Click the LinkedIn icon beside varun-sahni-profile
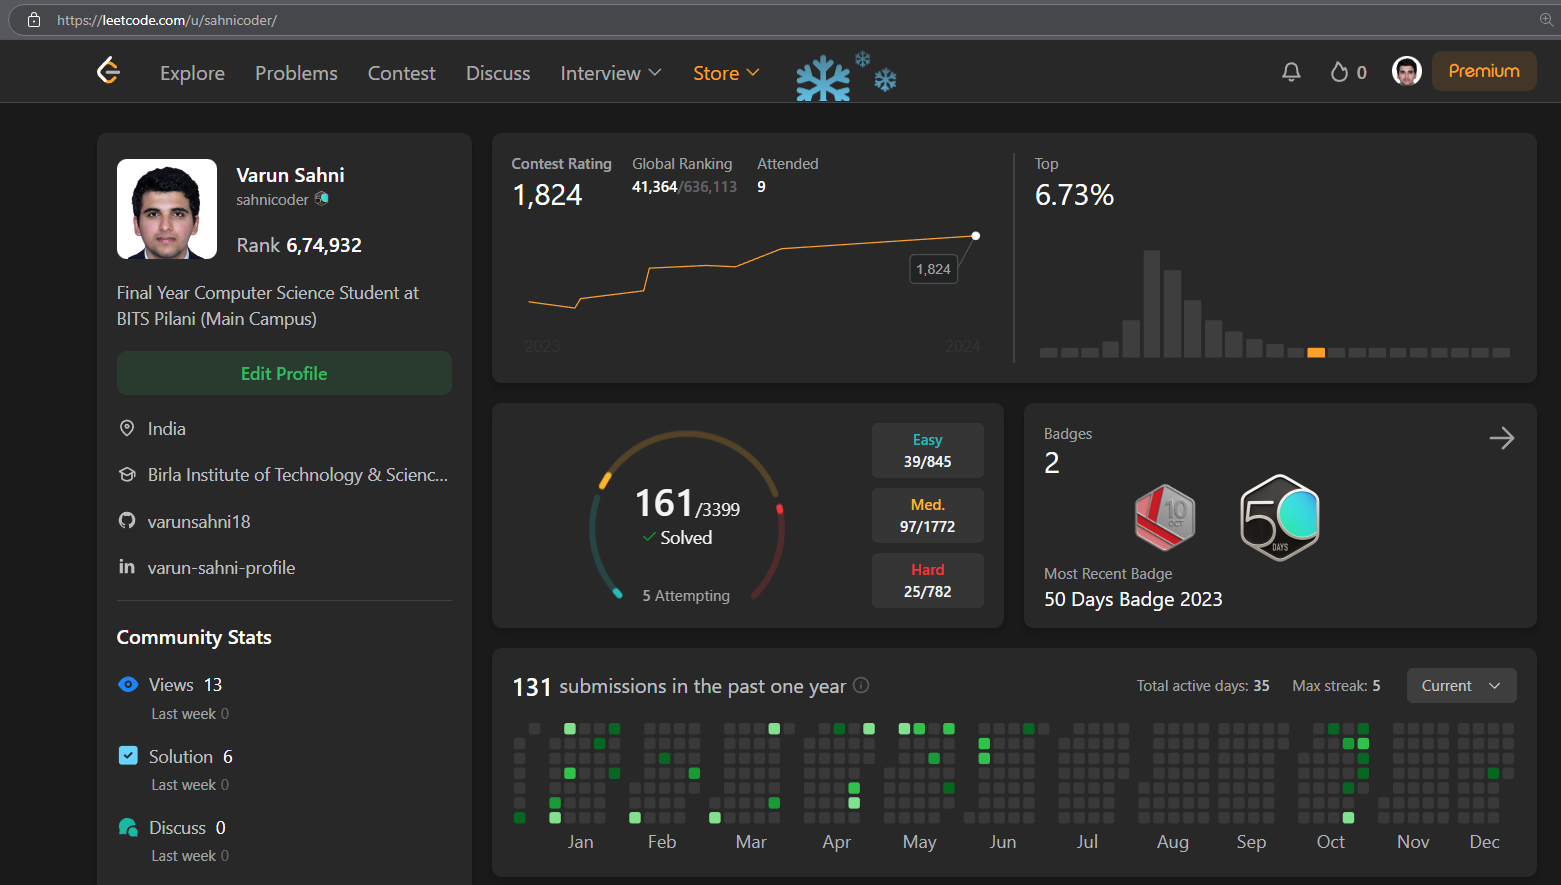 (x=127, y=567)
